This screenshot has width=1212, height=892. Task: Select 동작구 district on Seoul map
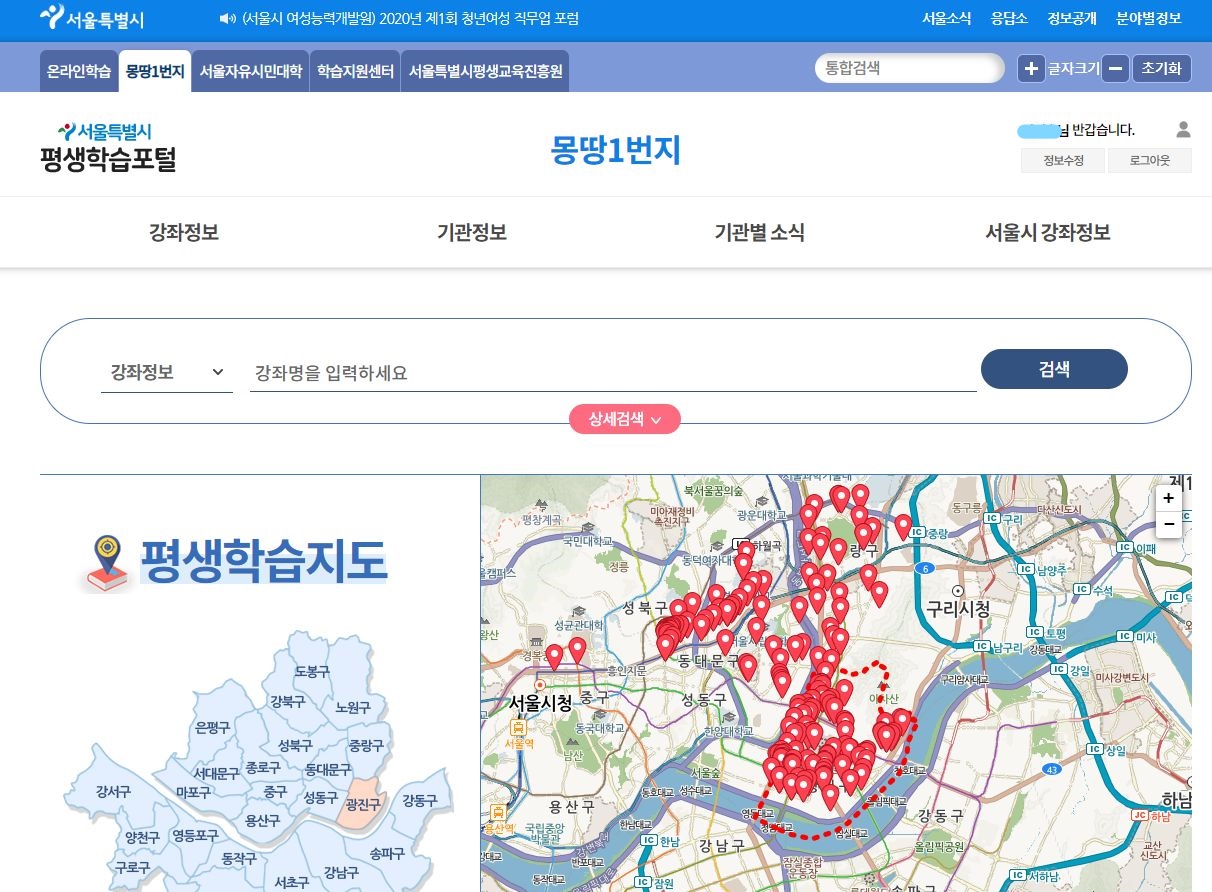tap(239, 858)
